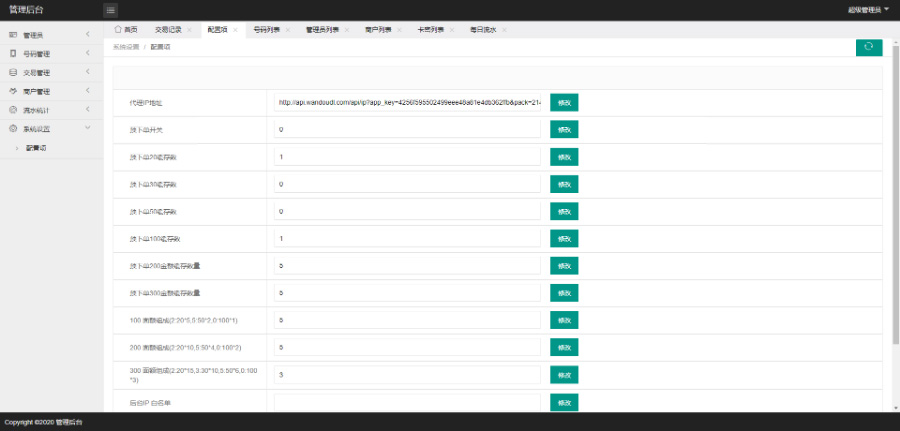Click the vertical page scrollbar
The width and height of the screenshot is (900, 431).
[x=894, y=200]
